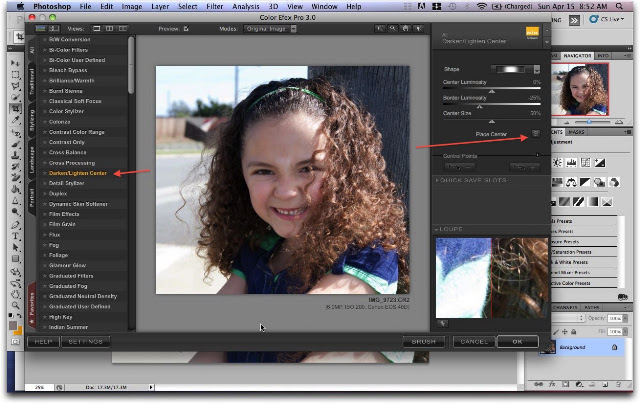This screenshot has height=404, width=640.
Task: Adjust the Center Luminosity slider
Action: coord(492,89)
